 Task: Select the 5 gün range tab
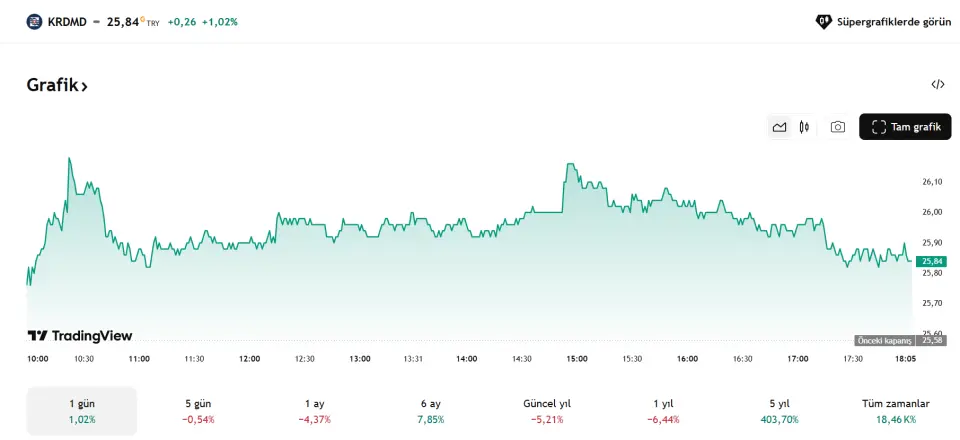pyautogui.click(x=198, y=411)
